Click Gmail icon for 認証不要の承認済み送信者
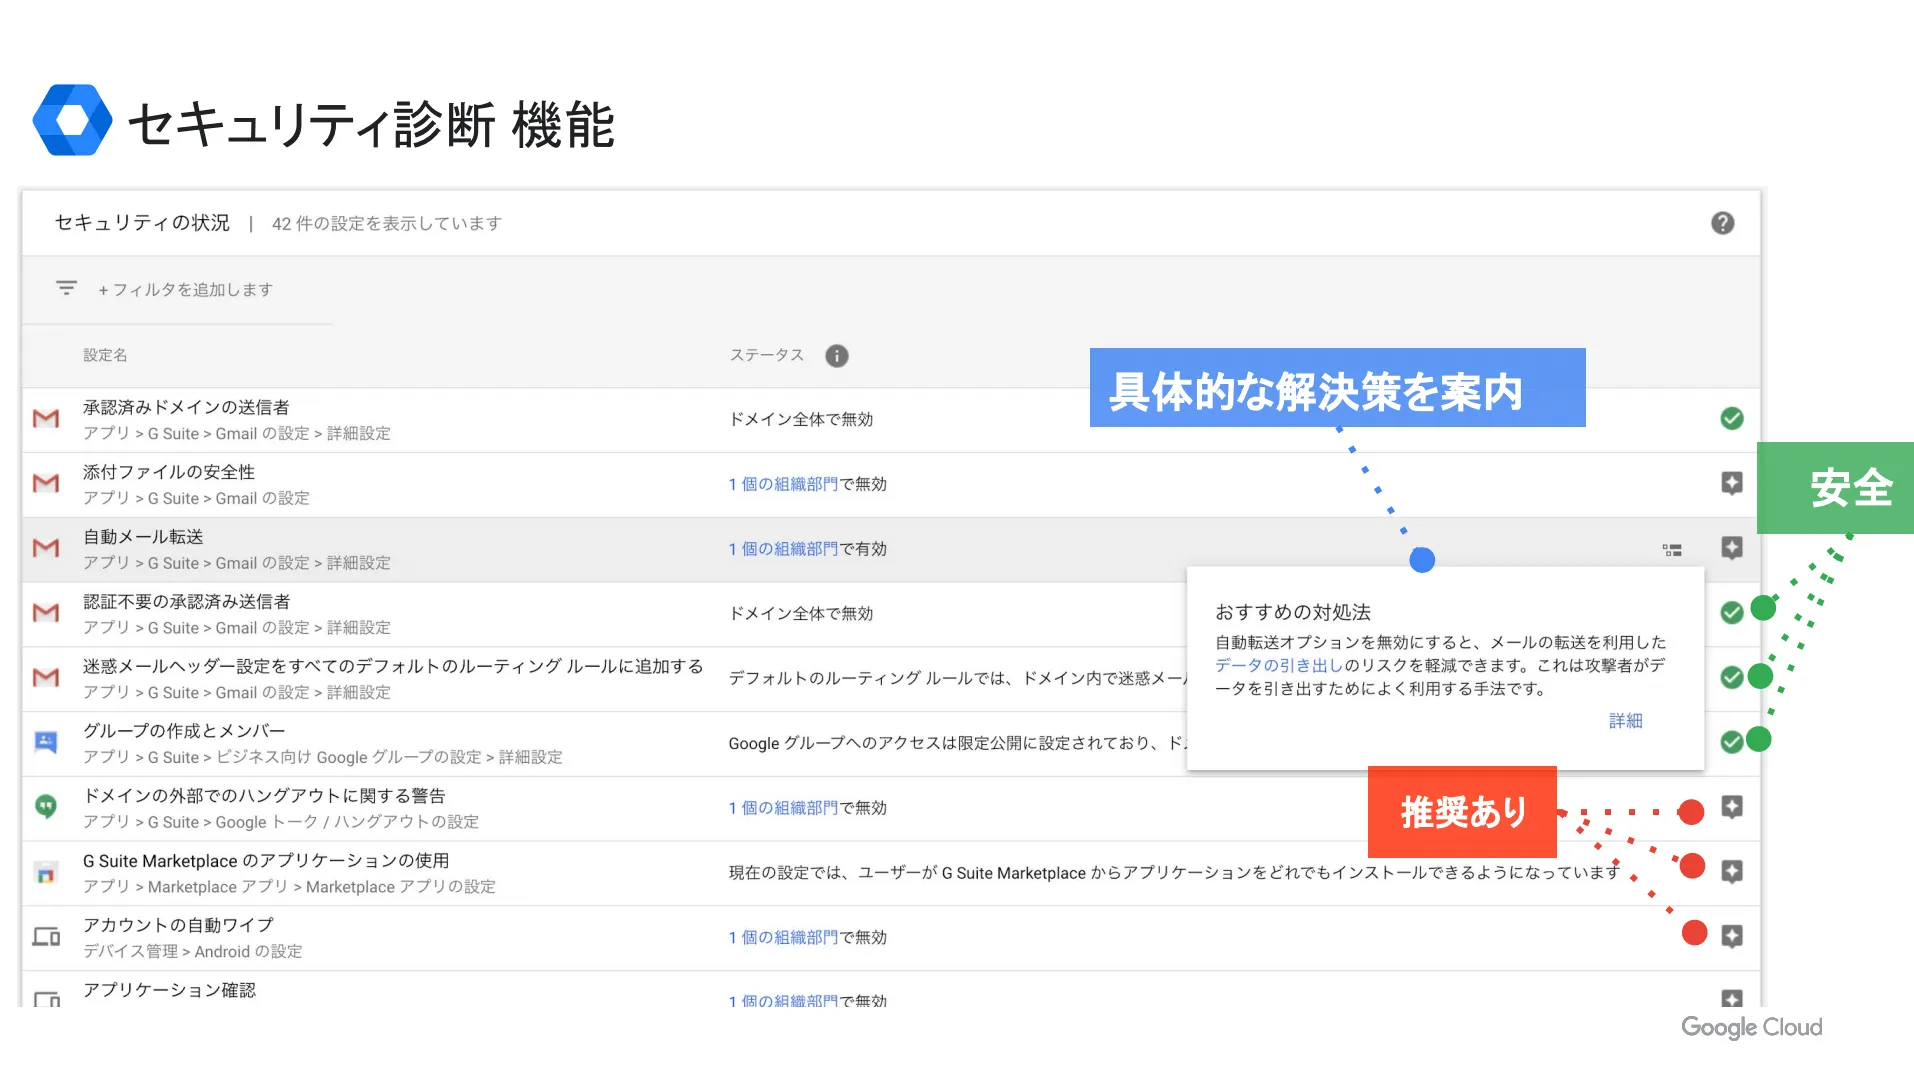 [46, 613]
